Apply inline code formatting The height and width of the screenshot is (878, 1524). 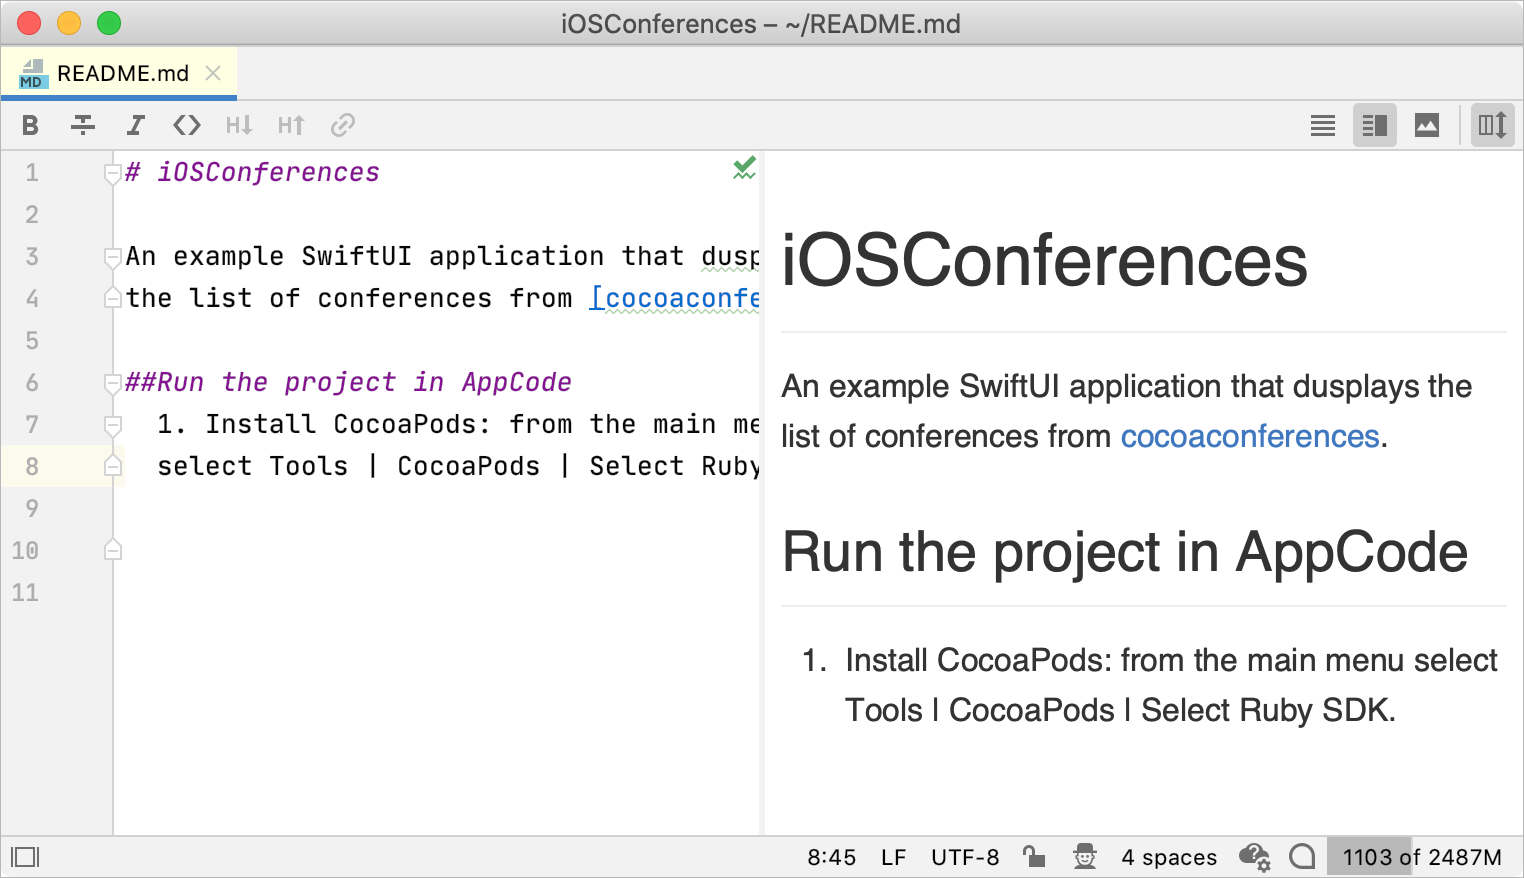pos(187,125)
